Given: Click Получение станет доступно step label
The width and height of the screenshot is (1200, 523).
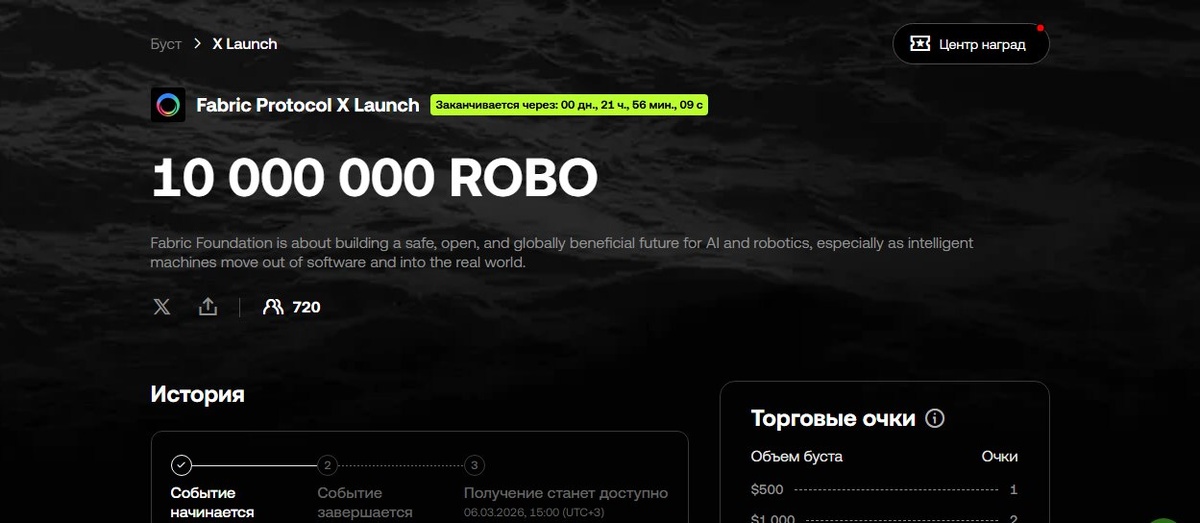Looking at the screenshot, I should click(x=566, y=493).
